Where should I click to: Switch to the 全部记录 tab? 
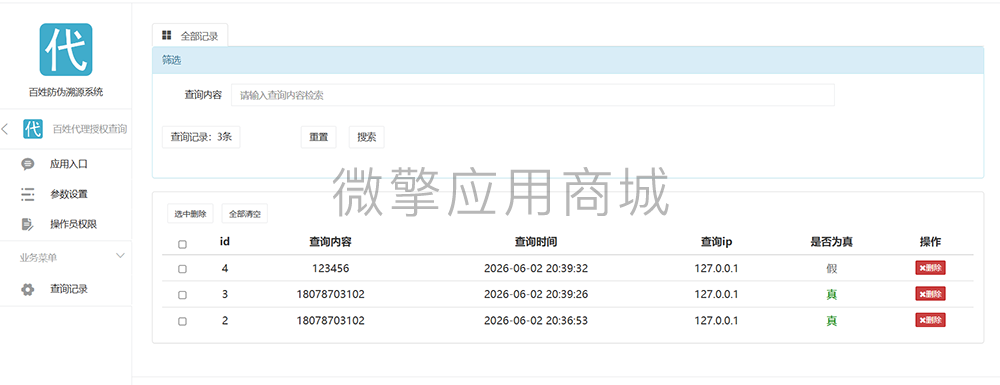point(190,36)
